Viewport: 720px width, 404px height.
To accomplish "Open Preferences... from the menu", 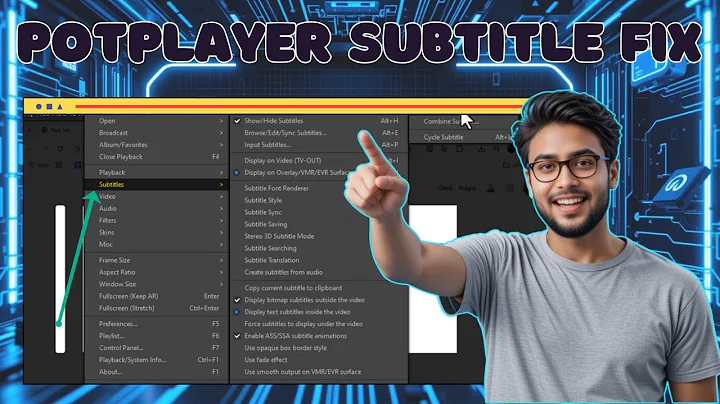I will coord(157,324).
